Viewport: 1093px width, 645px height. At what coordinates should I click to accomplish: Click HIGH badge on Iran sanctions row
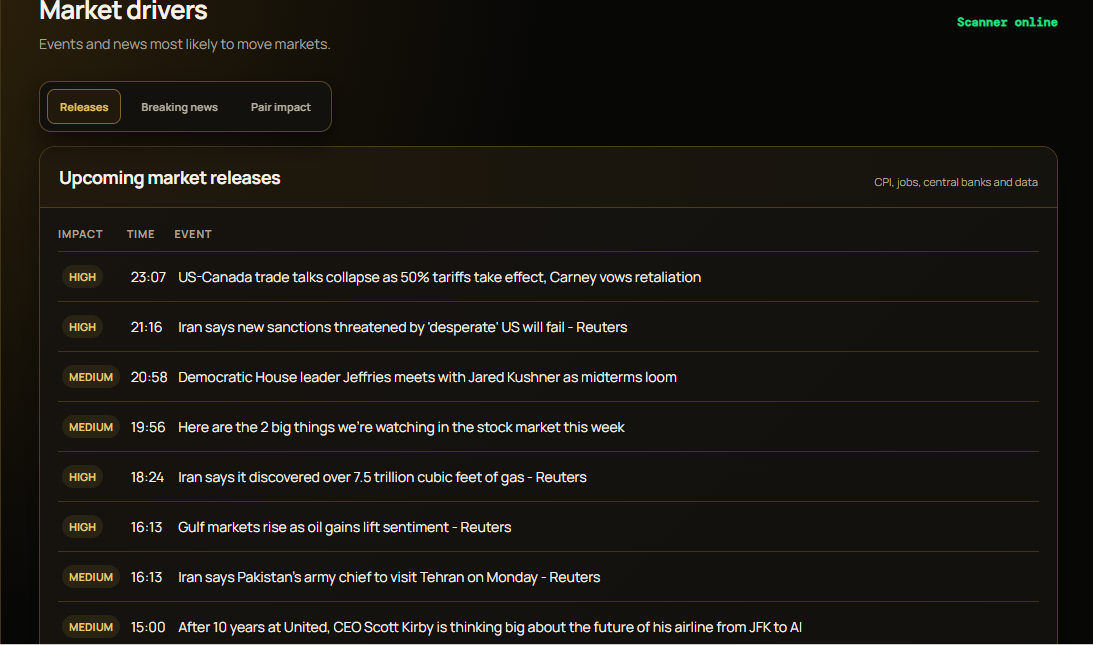[82, 327]
